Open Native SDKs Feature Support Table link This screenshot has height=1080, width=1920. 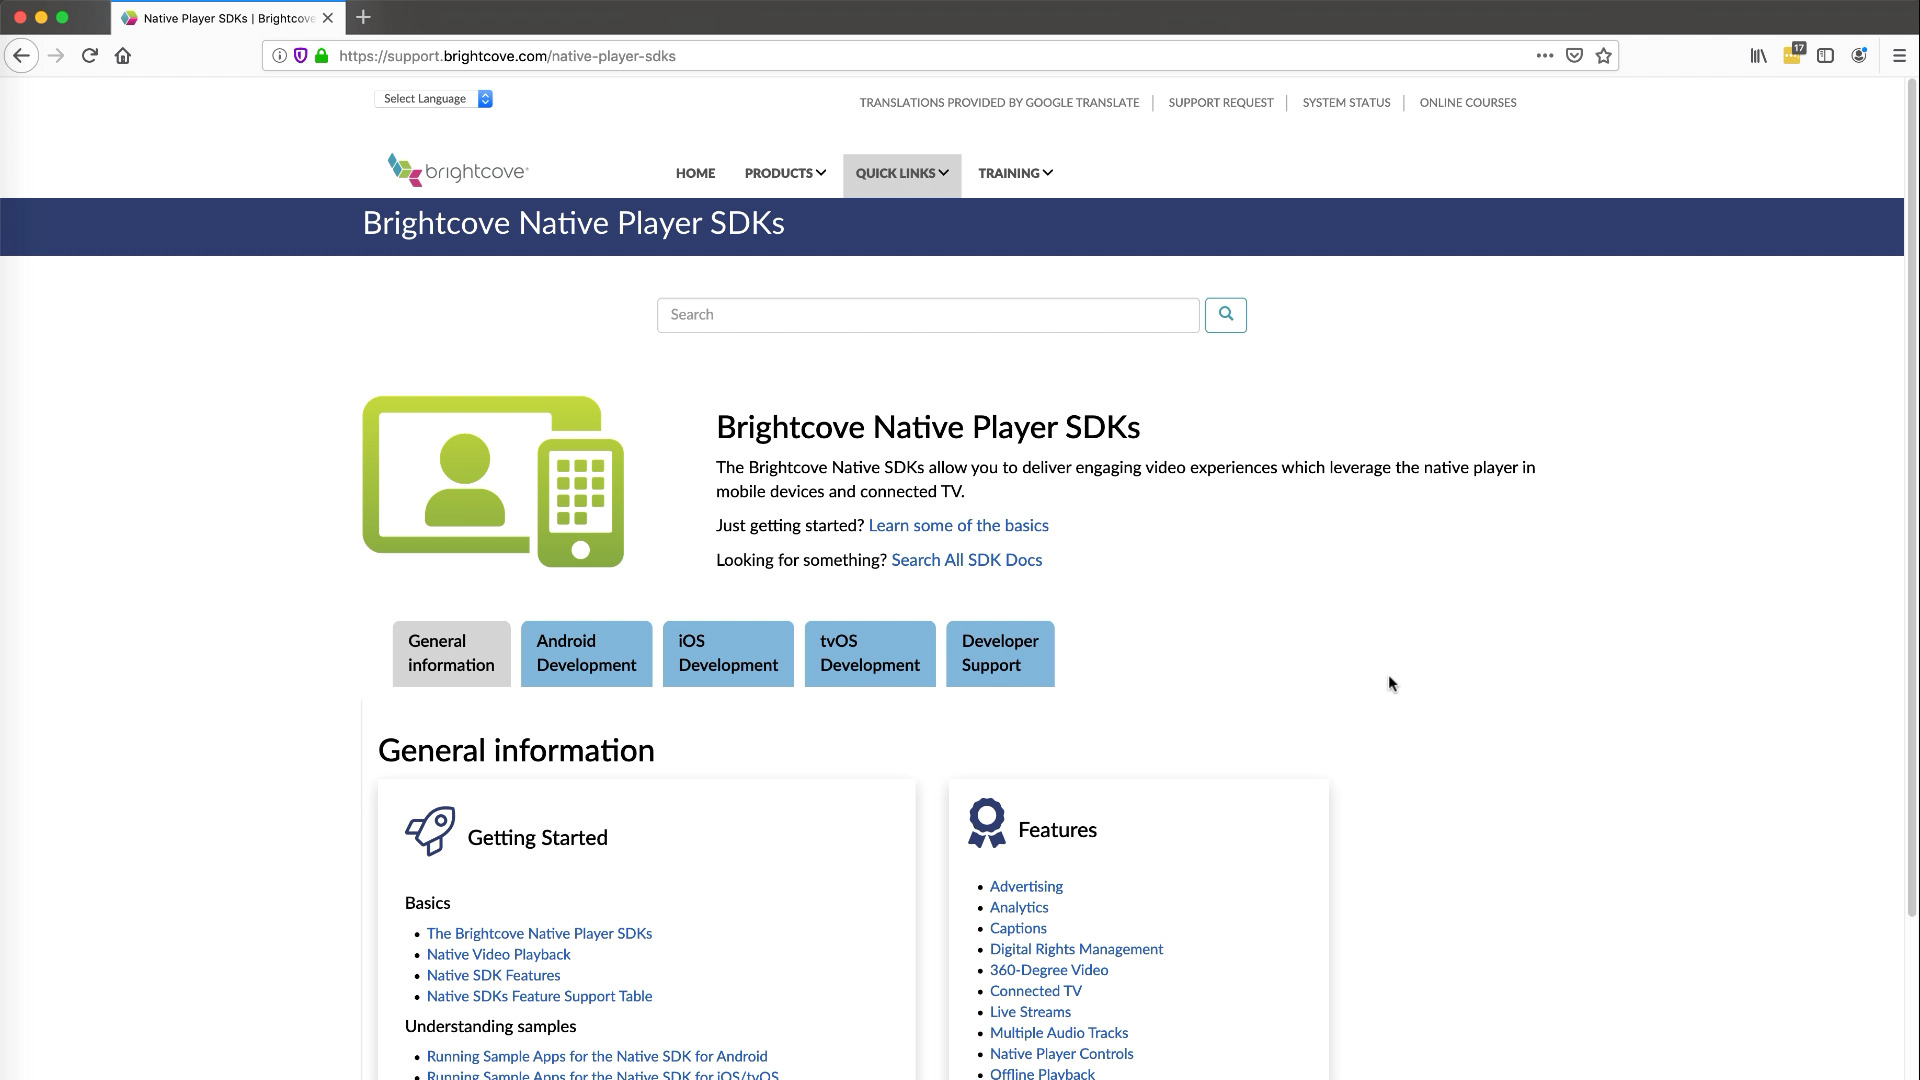[539, 997]
